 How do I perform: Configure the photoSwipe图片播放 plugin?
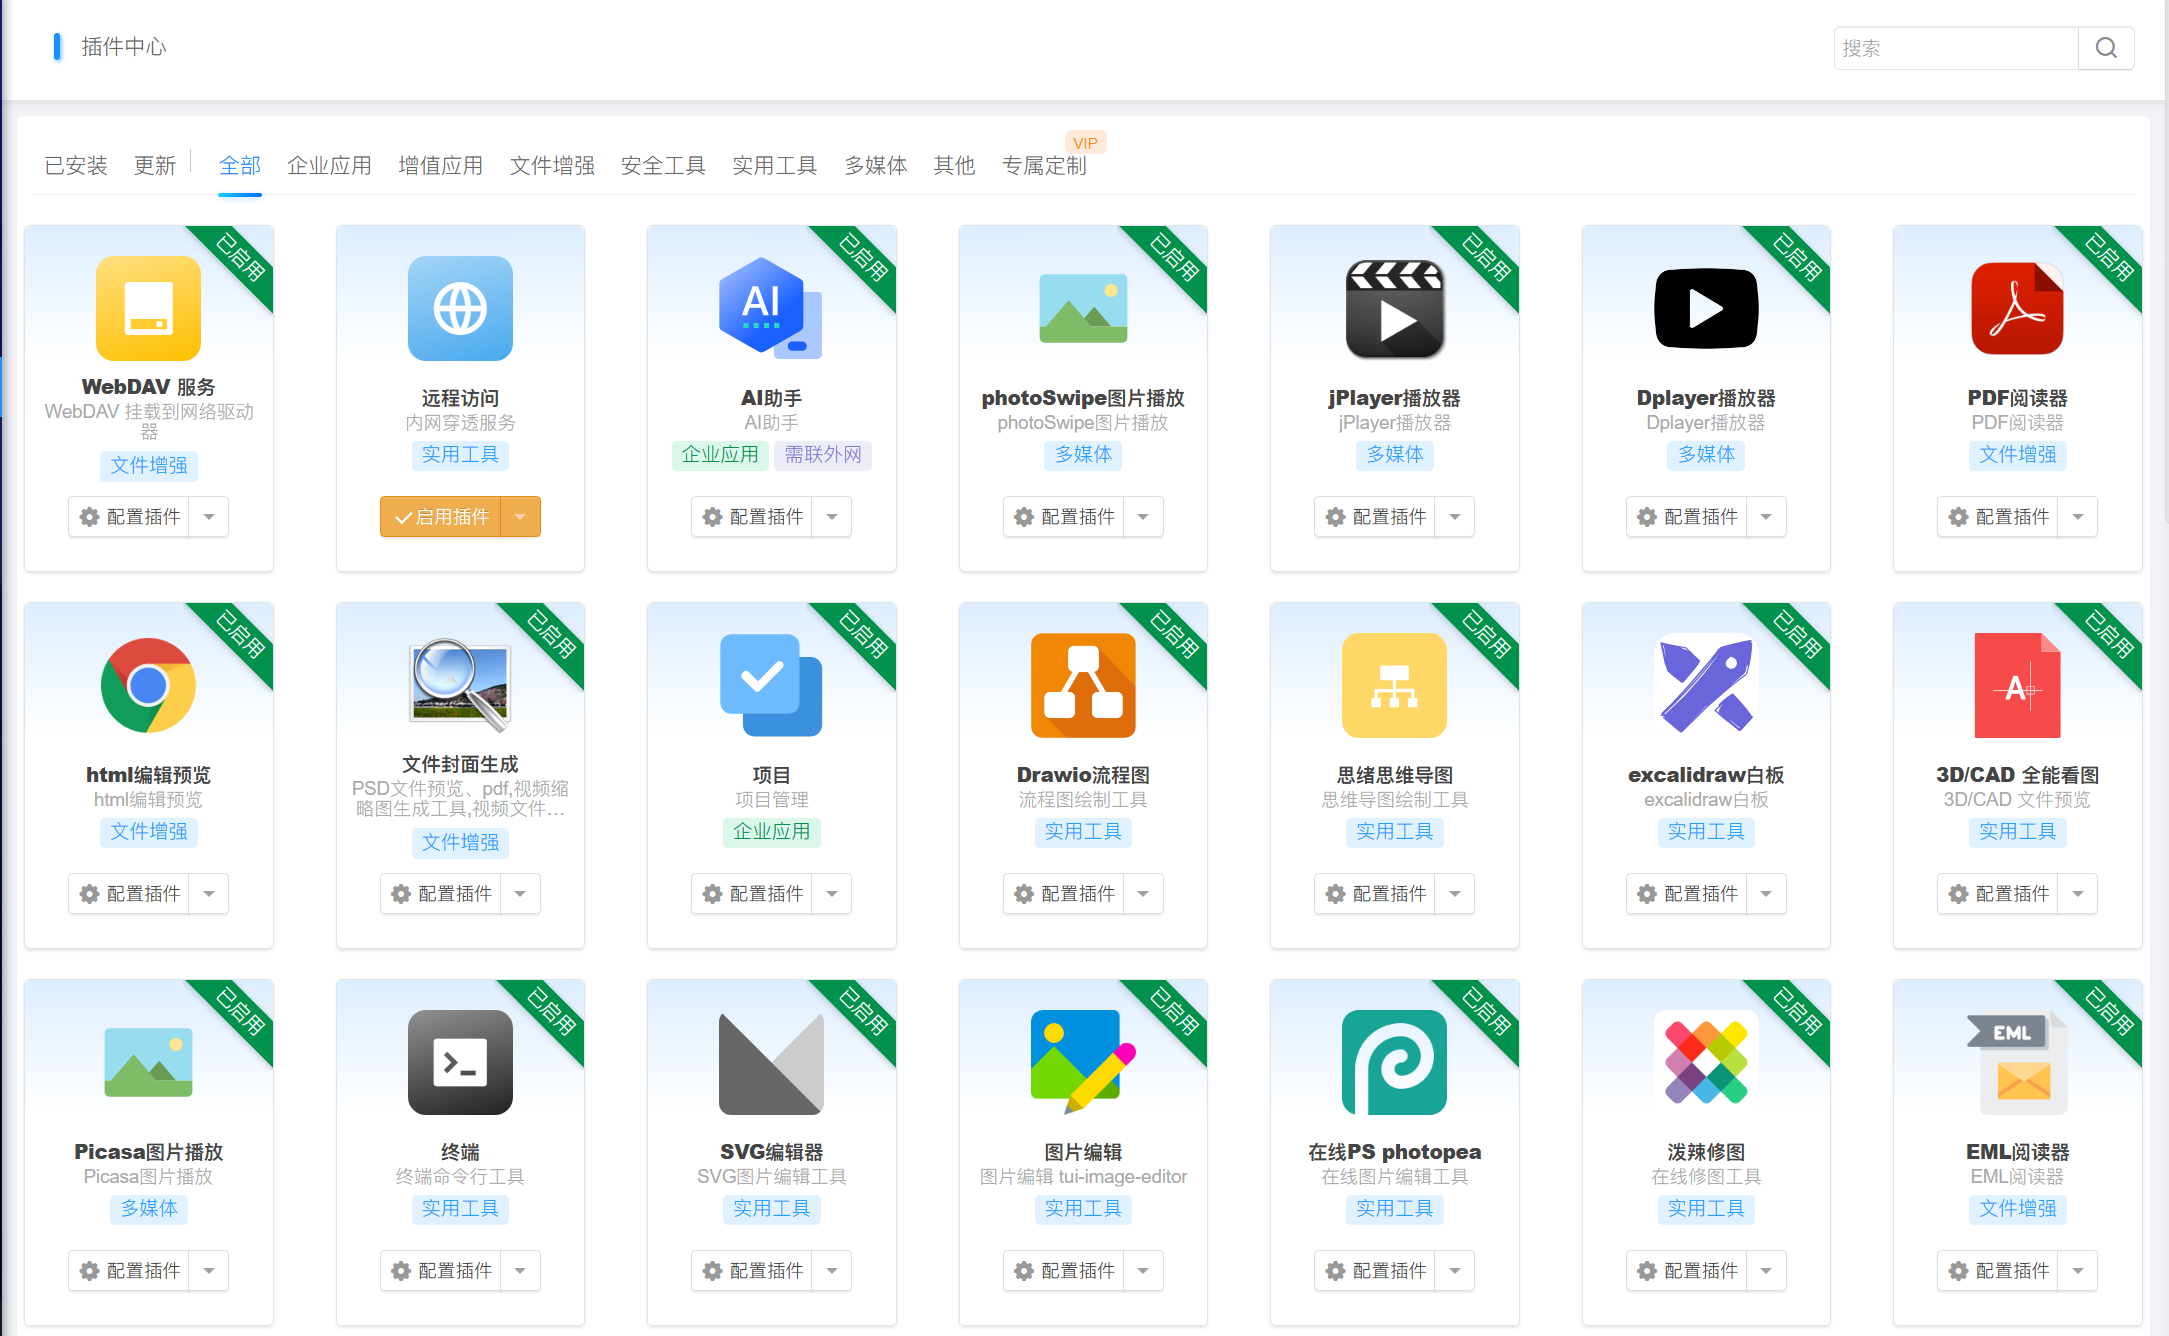point(1063,517)
